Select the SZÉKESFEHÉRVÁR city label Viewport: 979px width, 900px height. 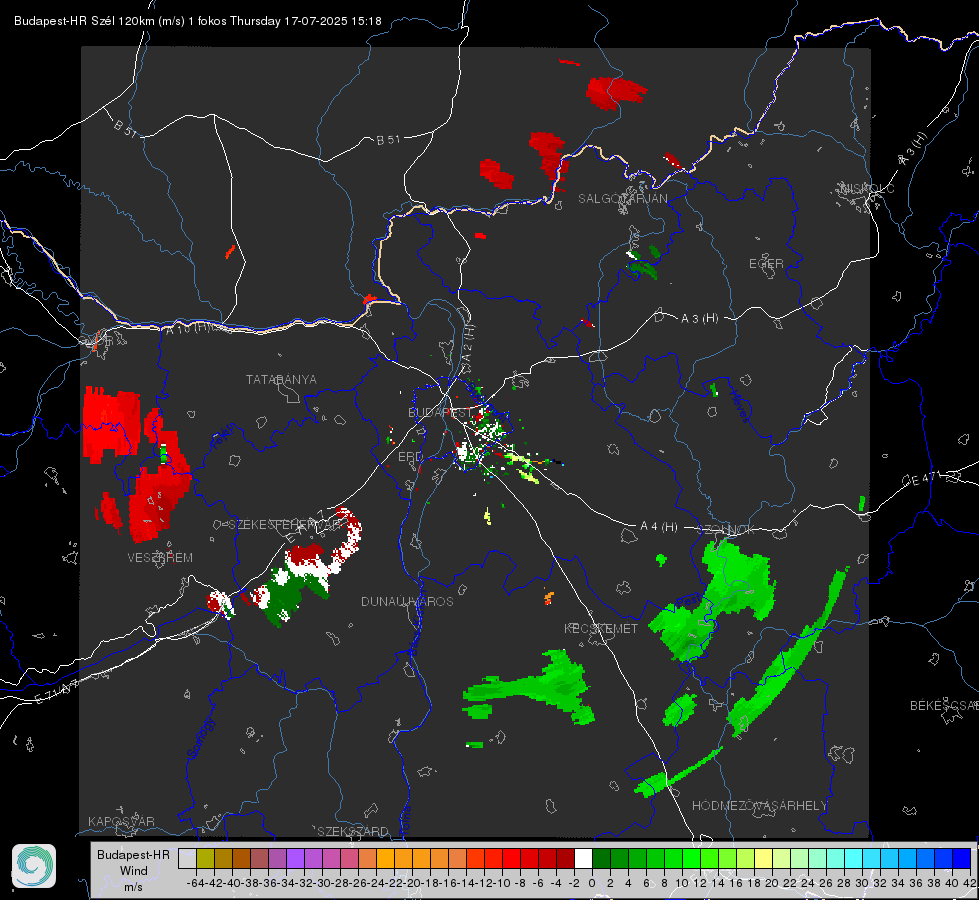(x=284, y=525)
